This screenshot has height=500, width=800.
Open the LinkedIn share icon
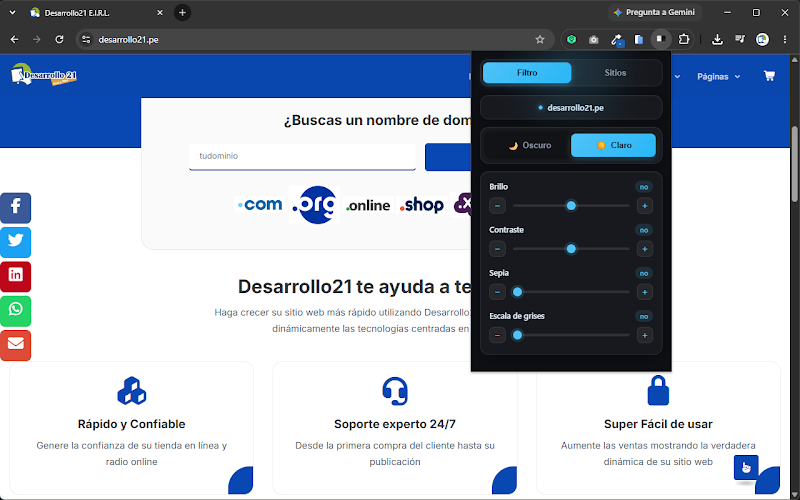pos(15,276)
